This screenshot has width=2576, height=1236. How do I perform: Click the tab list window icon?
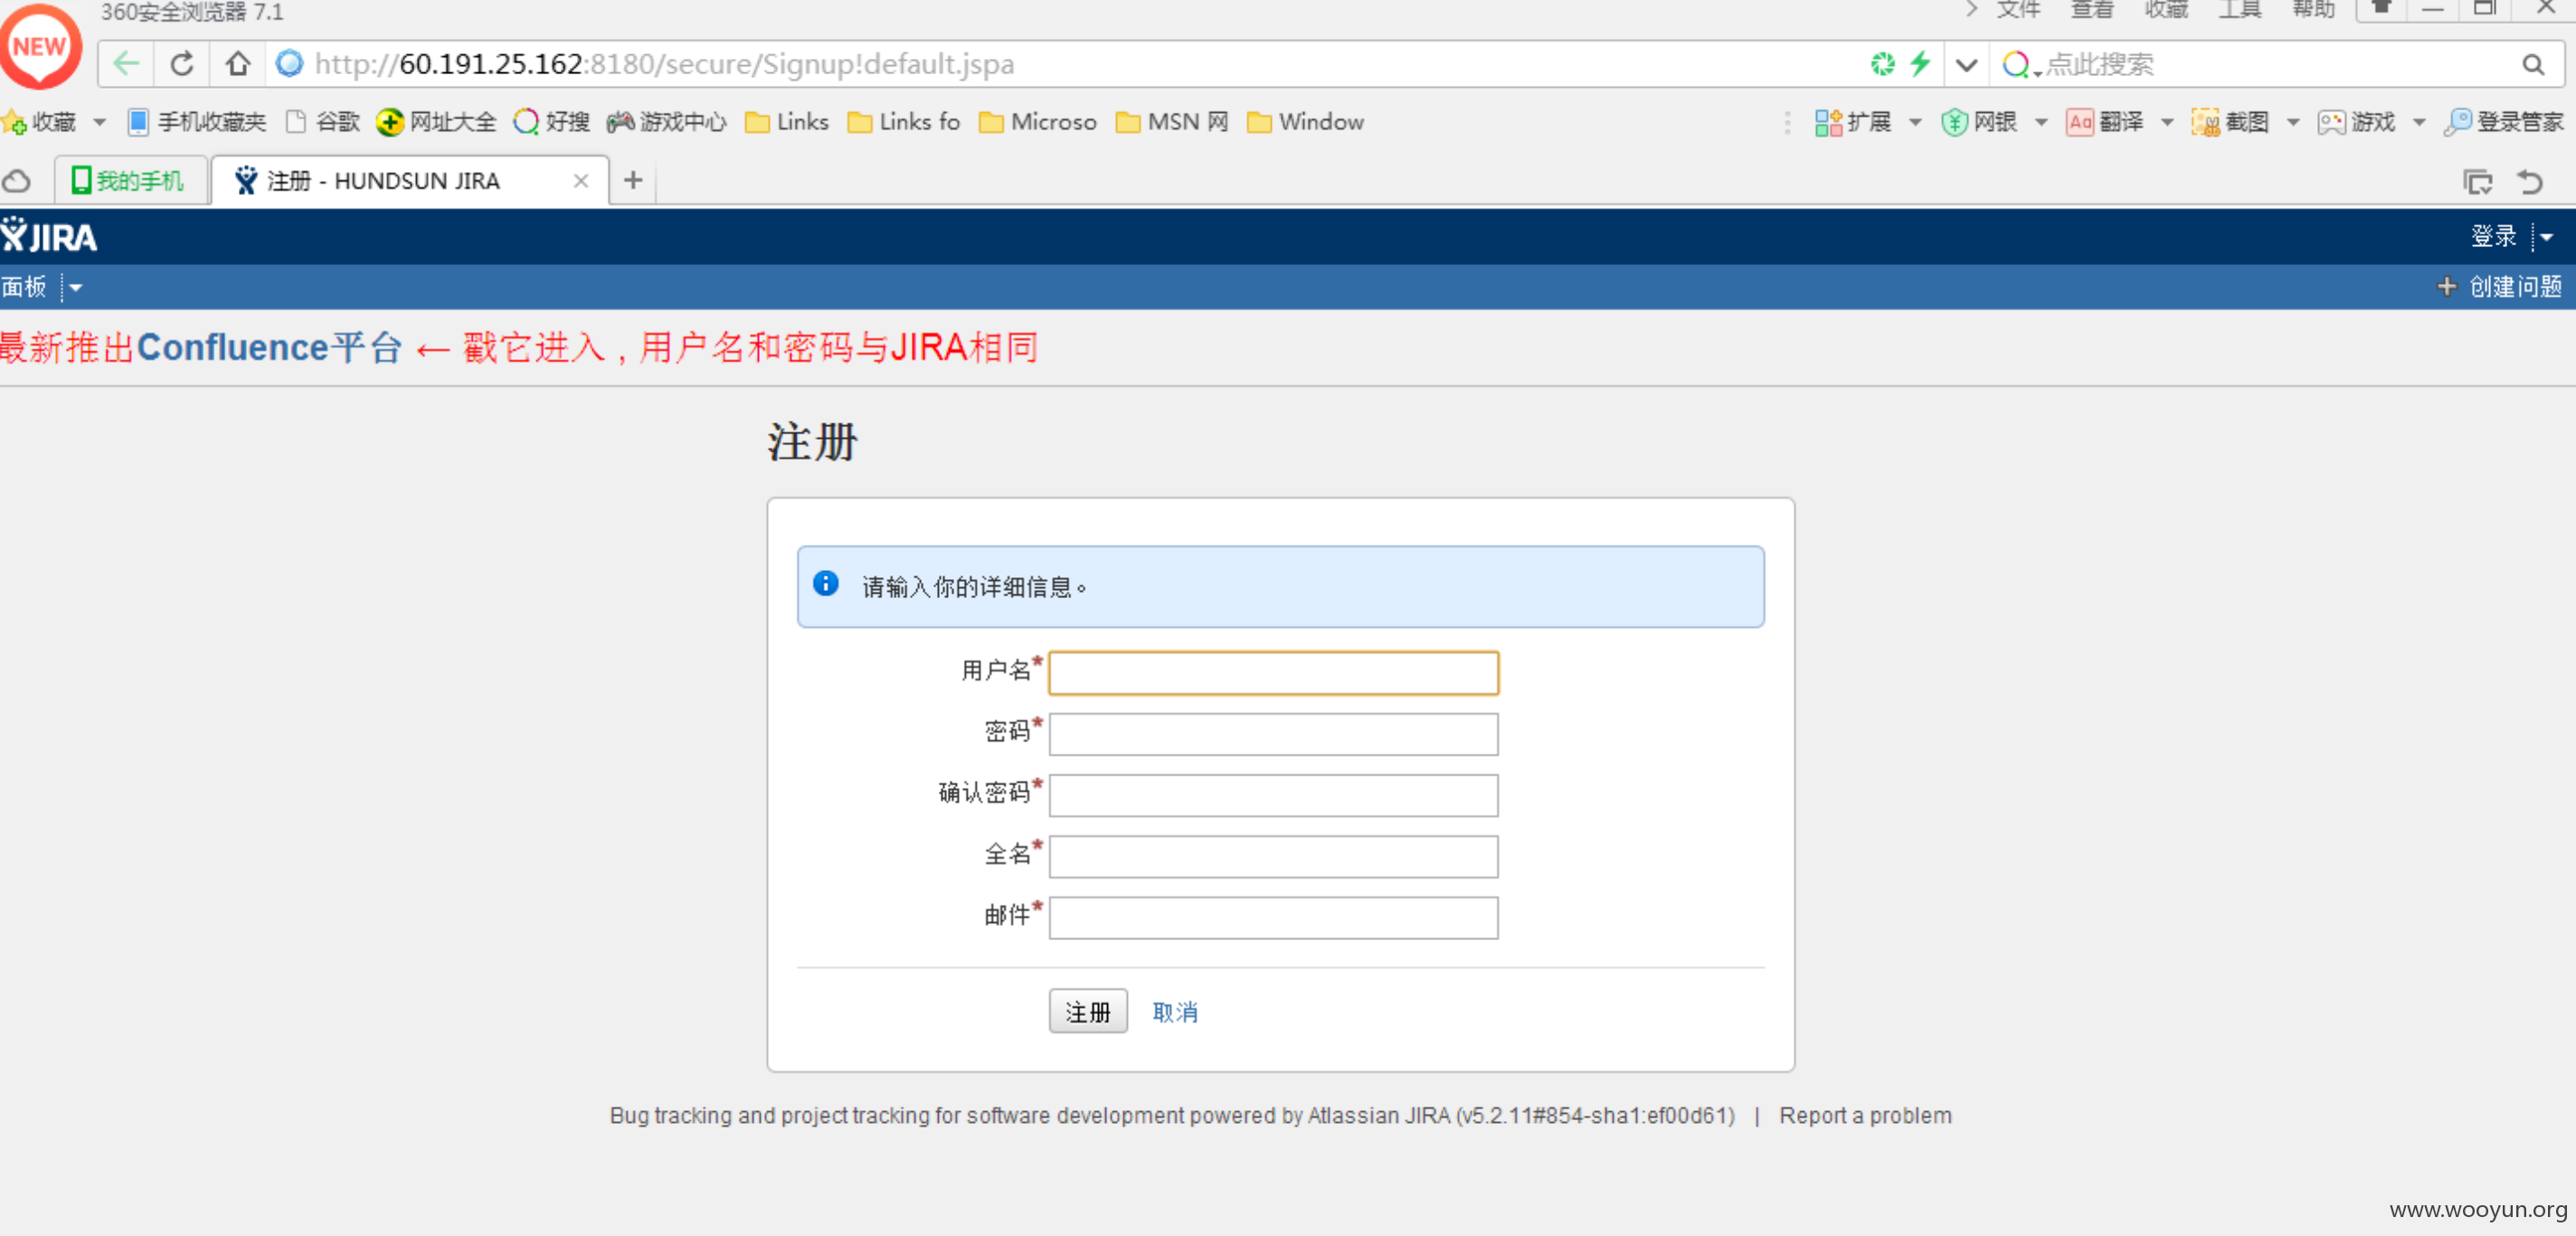tap(2478, 182)
